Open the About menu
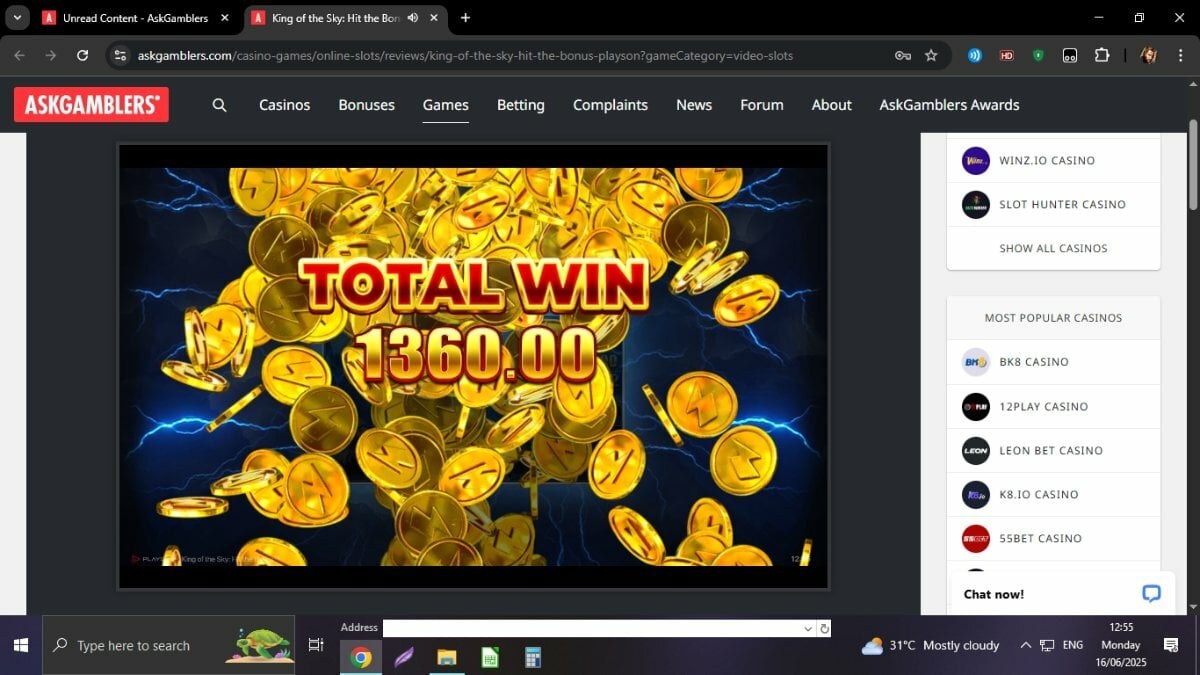 831,105
